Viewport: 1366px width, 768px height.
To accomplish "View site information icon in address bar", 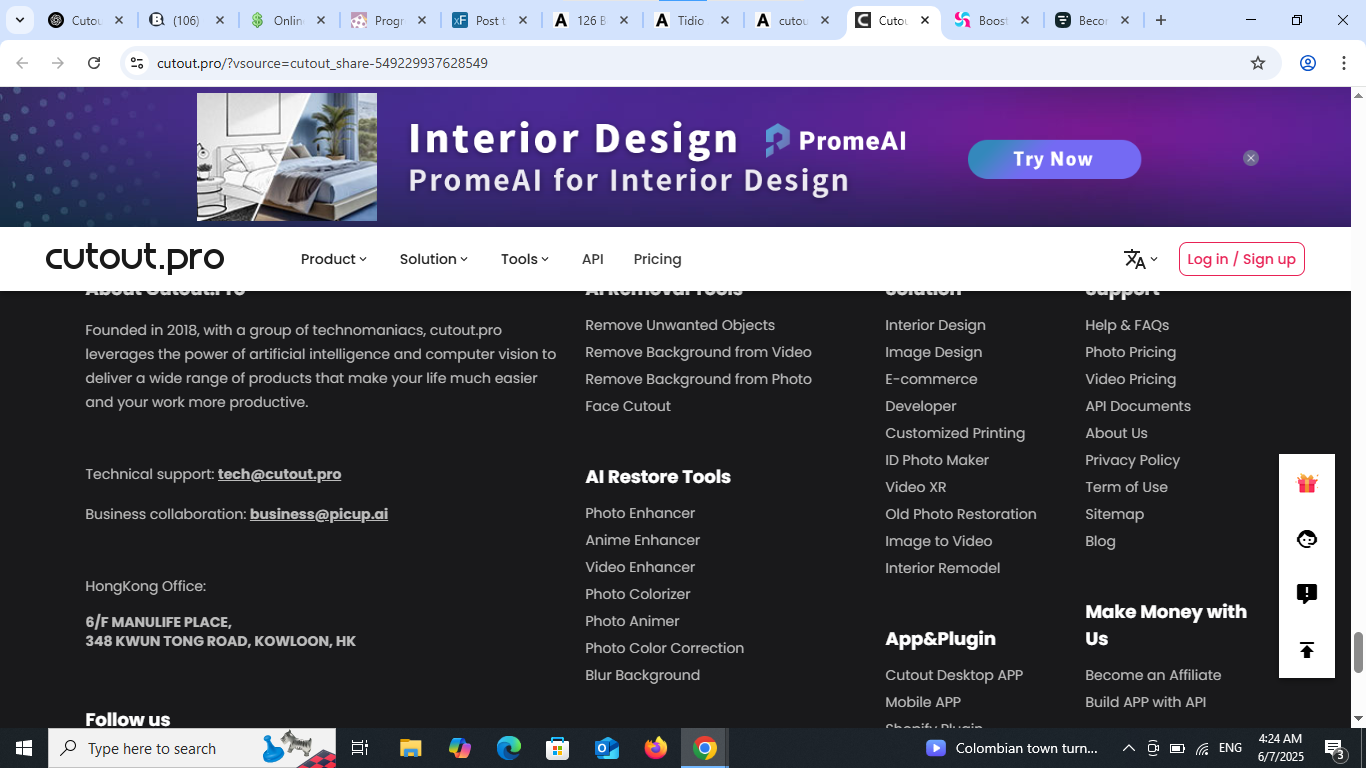I will (137, 63).
